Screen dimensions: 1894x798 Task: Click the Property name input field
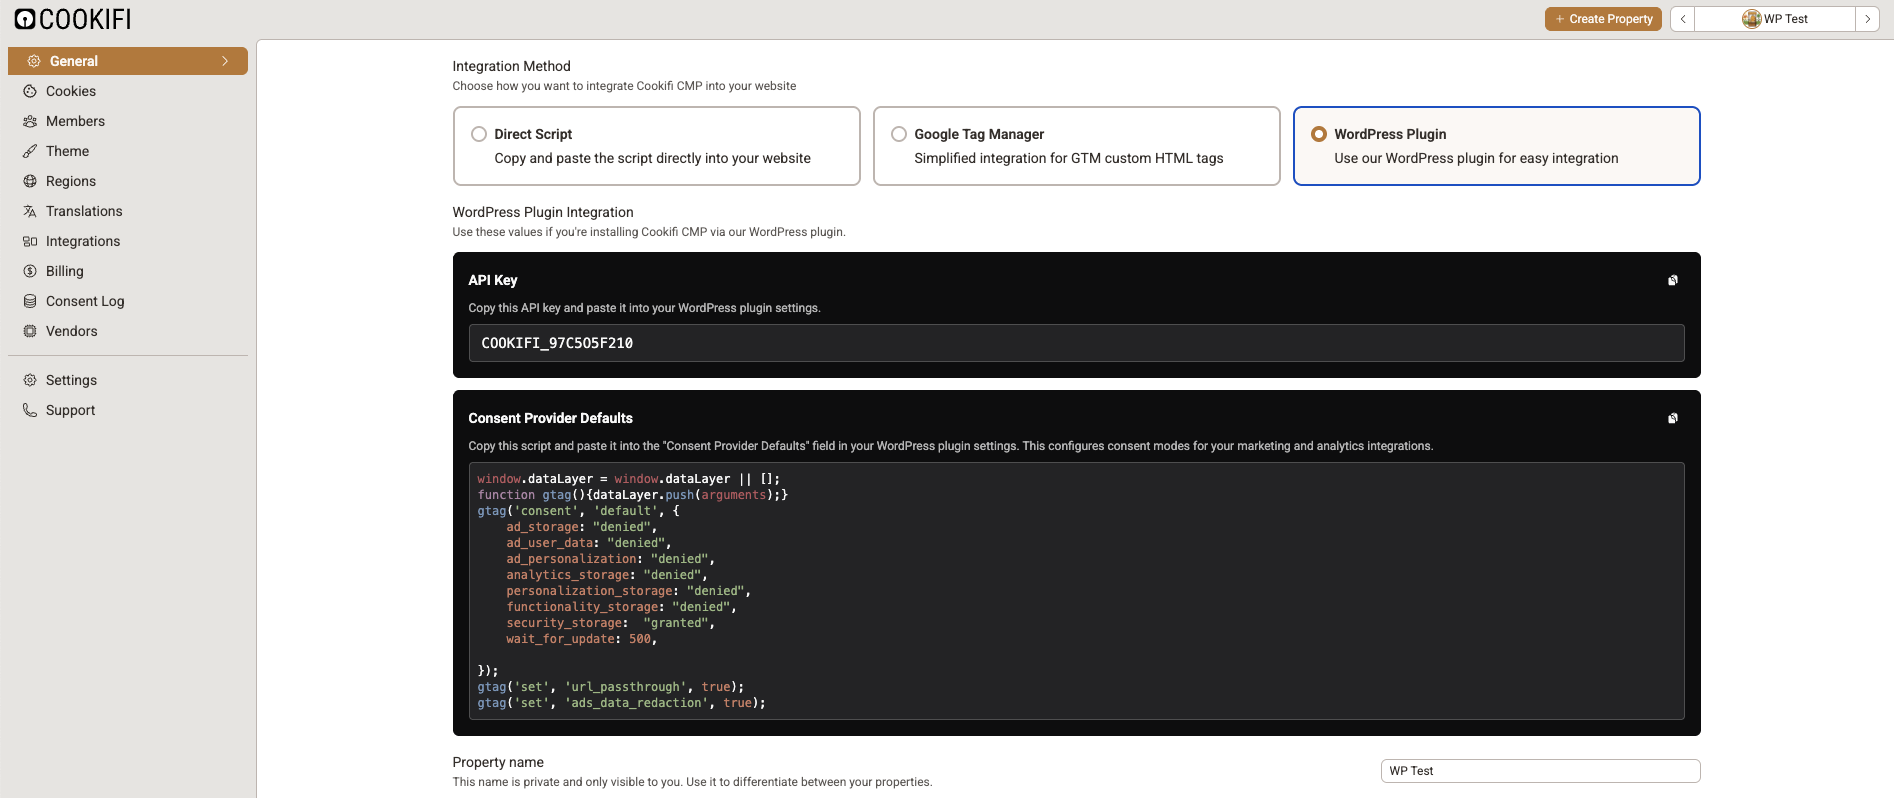click(1540, 771)
